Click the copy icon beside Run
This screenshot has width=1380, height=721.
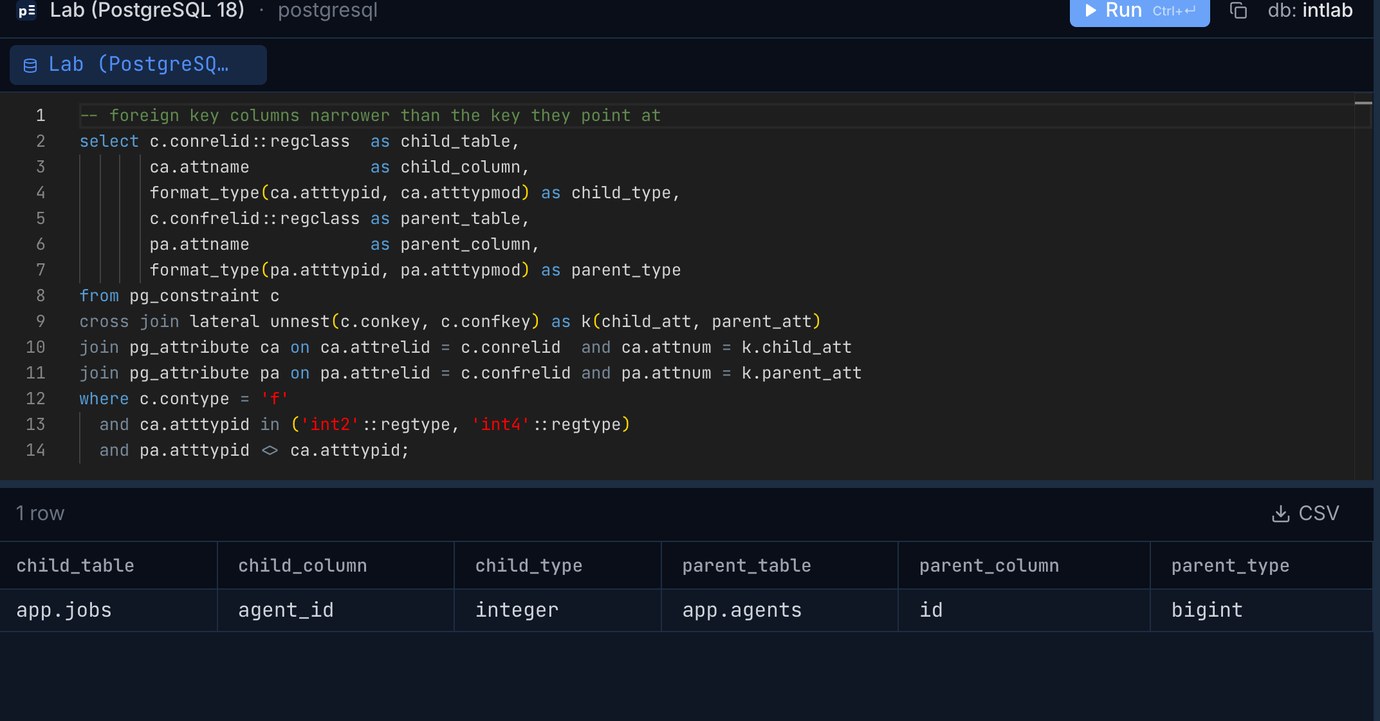coord(1238,11)
